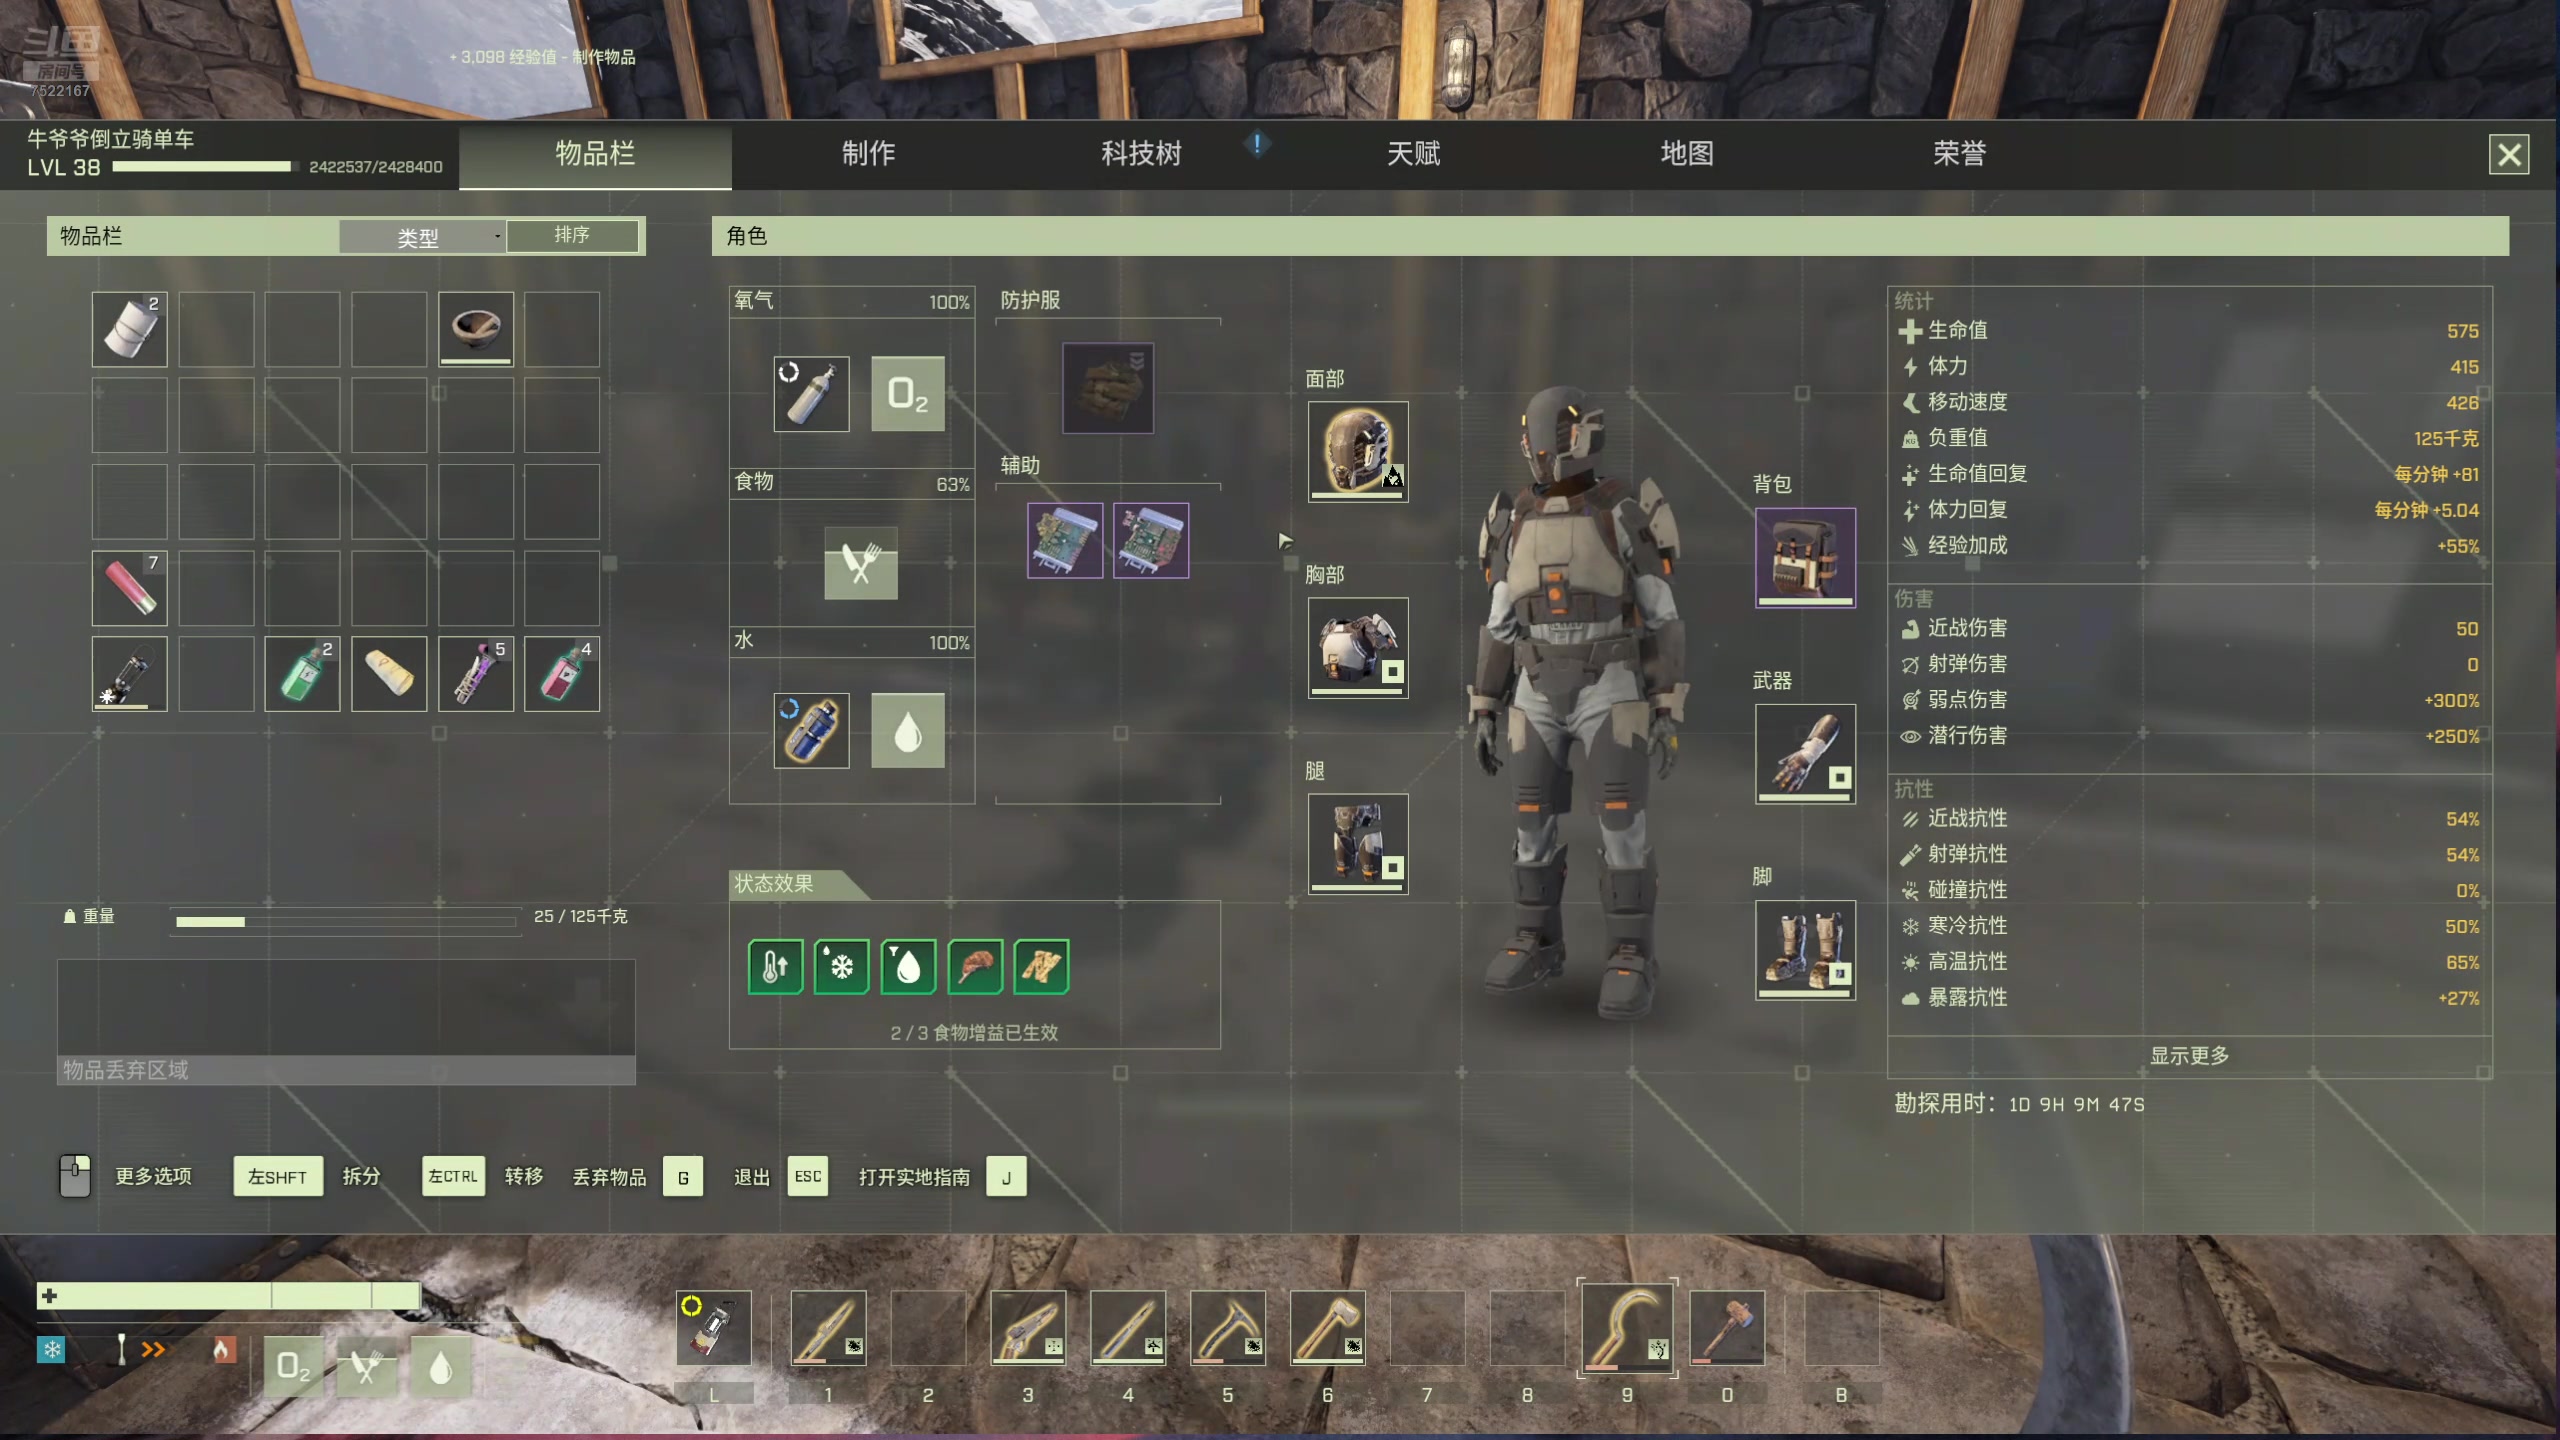Image resolution: width=2560 pixels, height=1440 pixels.
Task: Select the 武器 arm weapon slot
Action: click(1805, 754)
